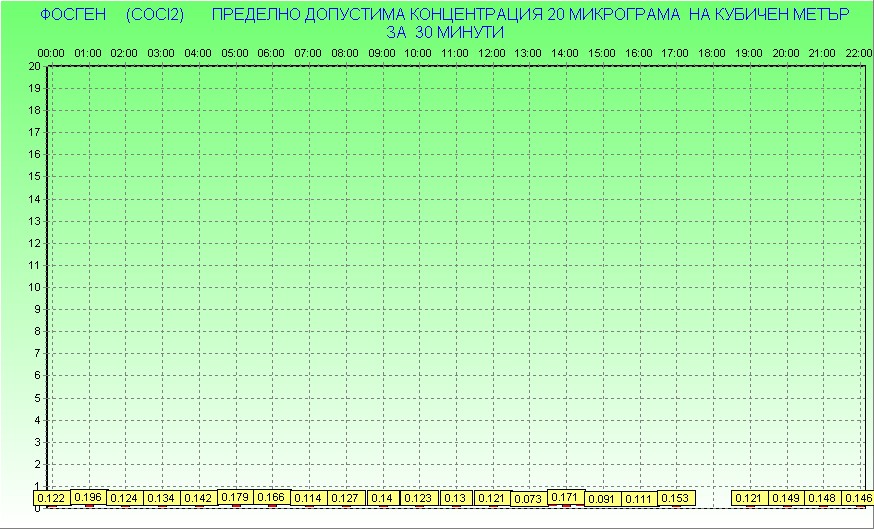Image resolution: width=874 pixels, height=529 pixels.
Task: Select the 0.149 value label
Action: pos(786,498)
